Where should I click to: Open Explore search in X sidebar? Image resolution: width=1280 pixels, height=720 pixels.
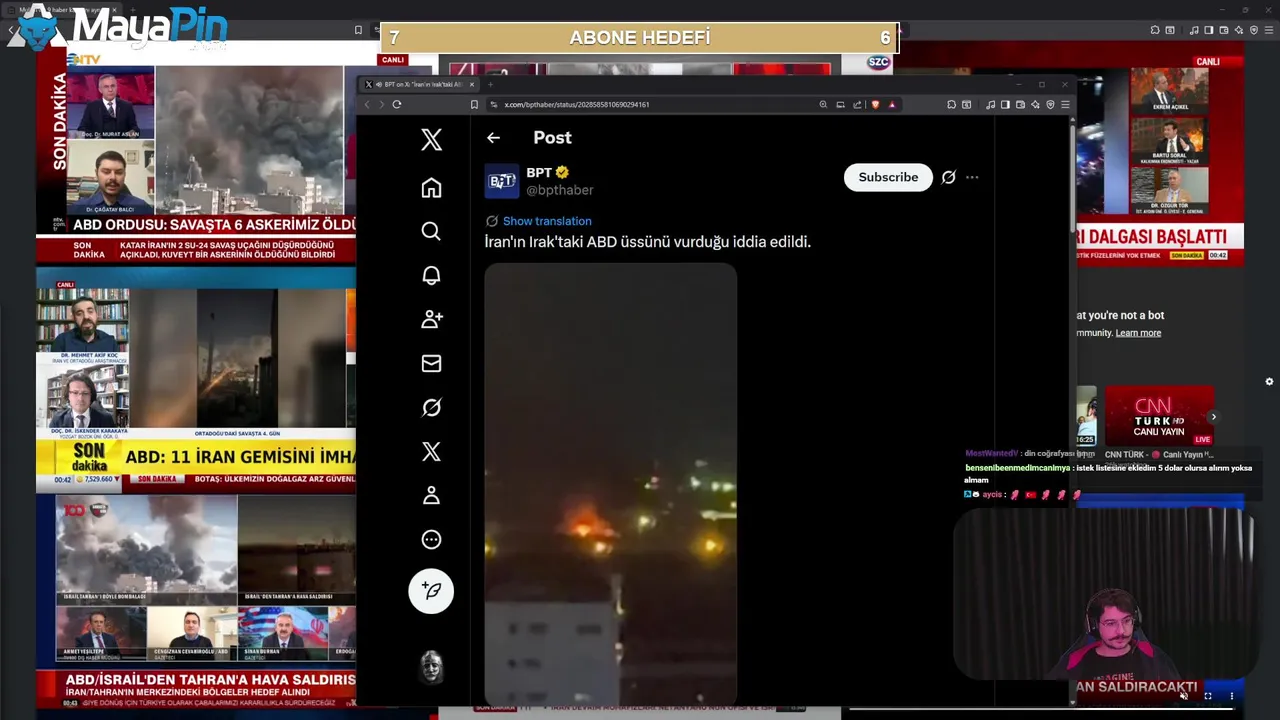click(431, 231)
